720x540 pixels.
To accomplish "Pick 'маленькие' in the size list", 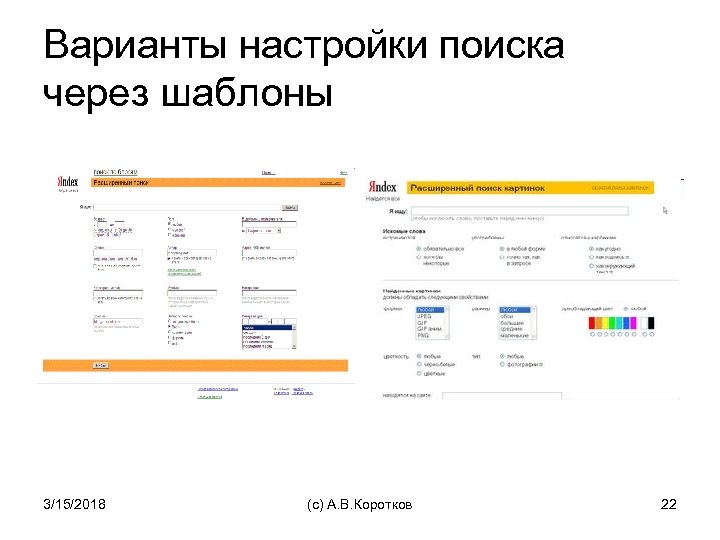I will click(515, 336).
